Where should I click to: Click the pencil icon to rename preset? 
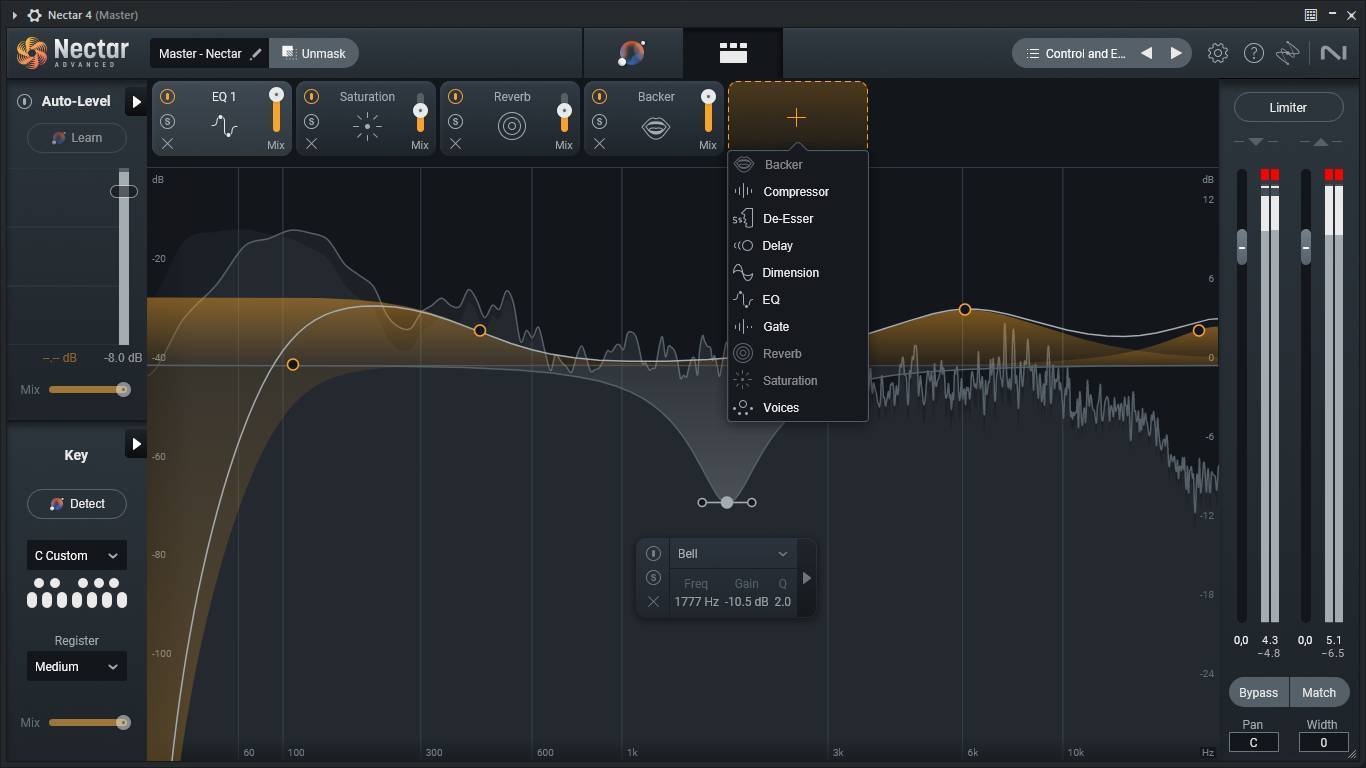[x=256, y=53]
